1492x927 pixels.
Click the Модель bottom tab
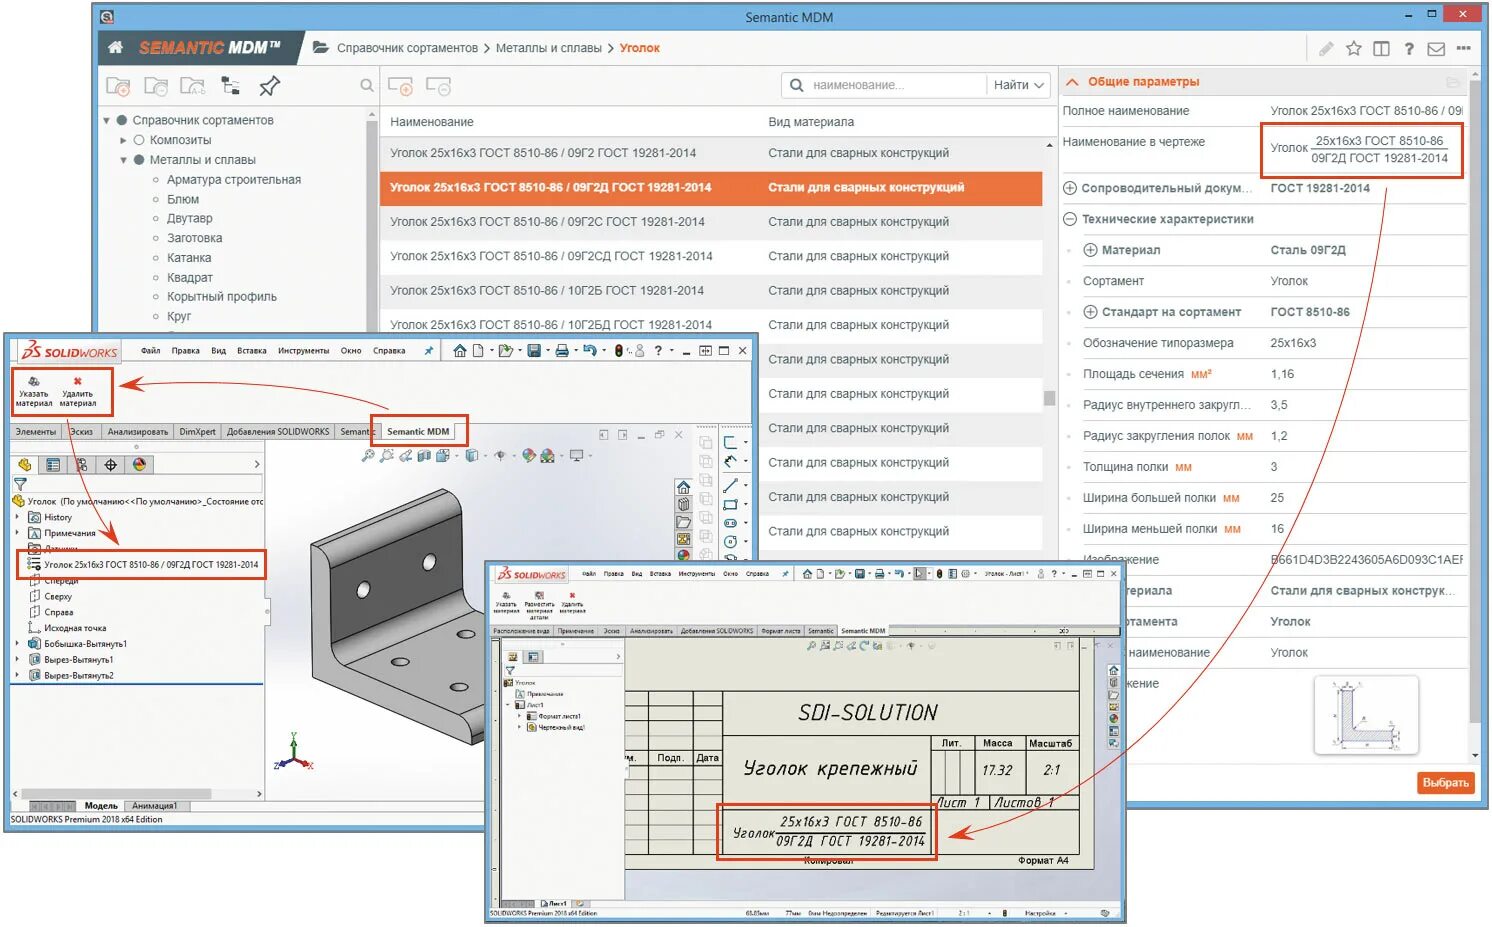pyautogui.click(x=101, y=806)
